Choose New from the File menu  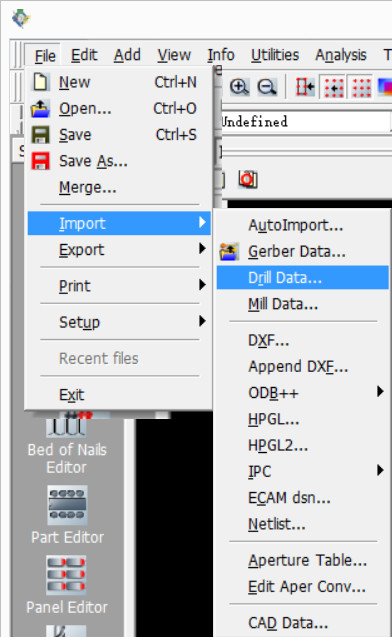119,82
